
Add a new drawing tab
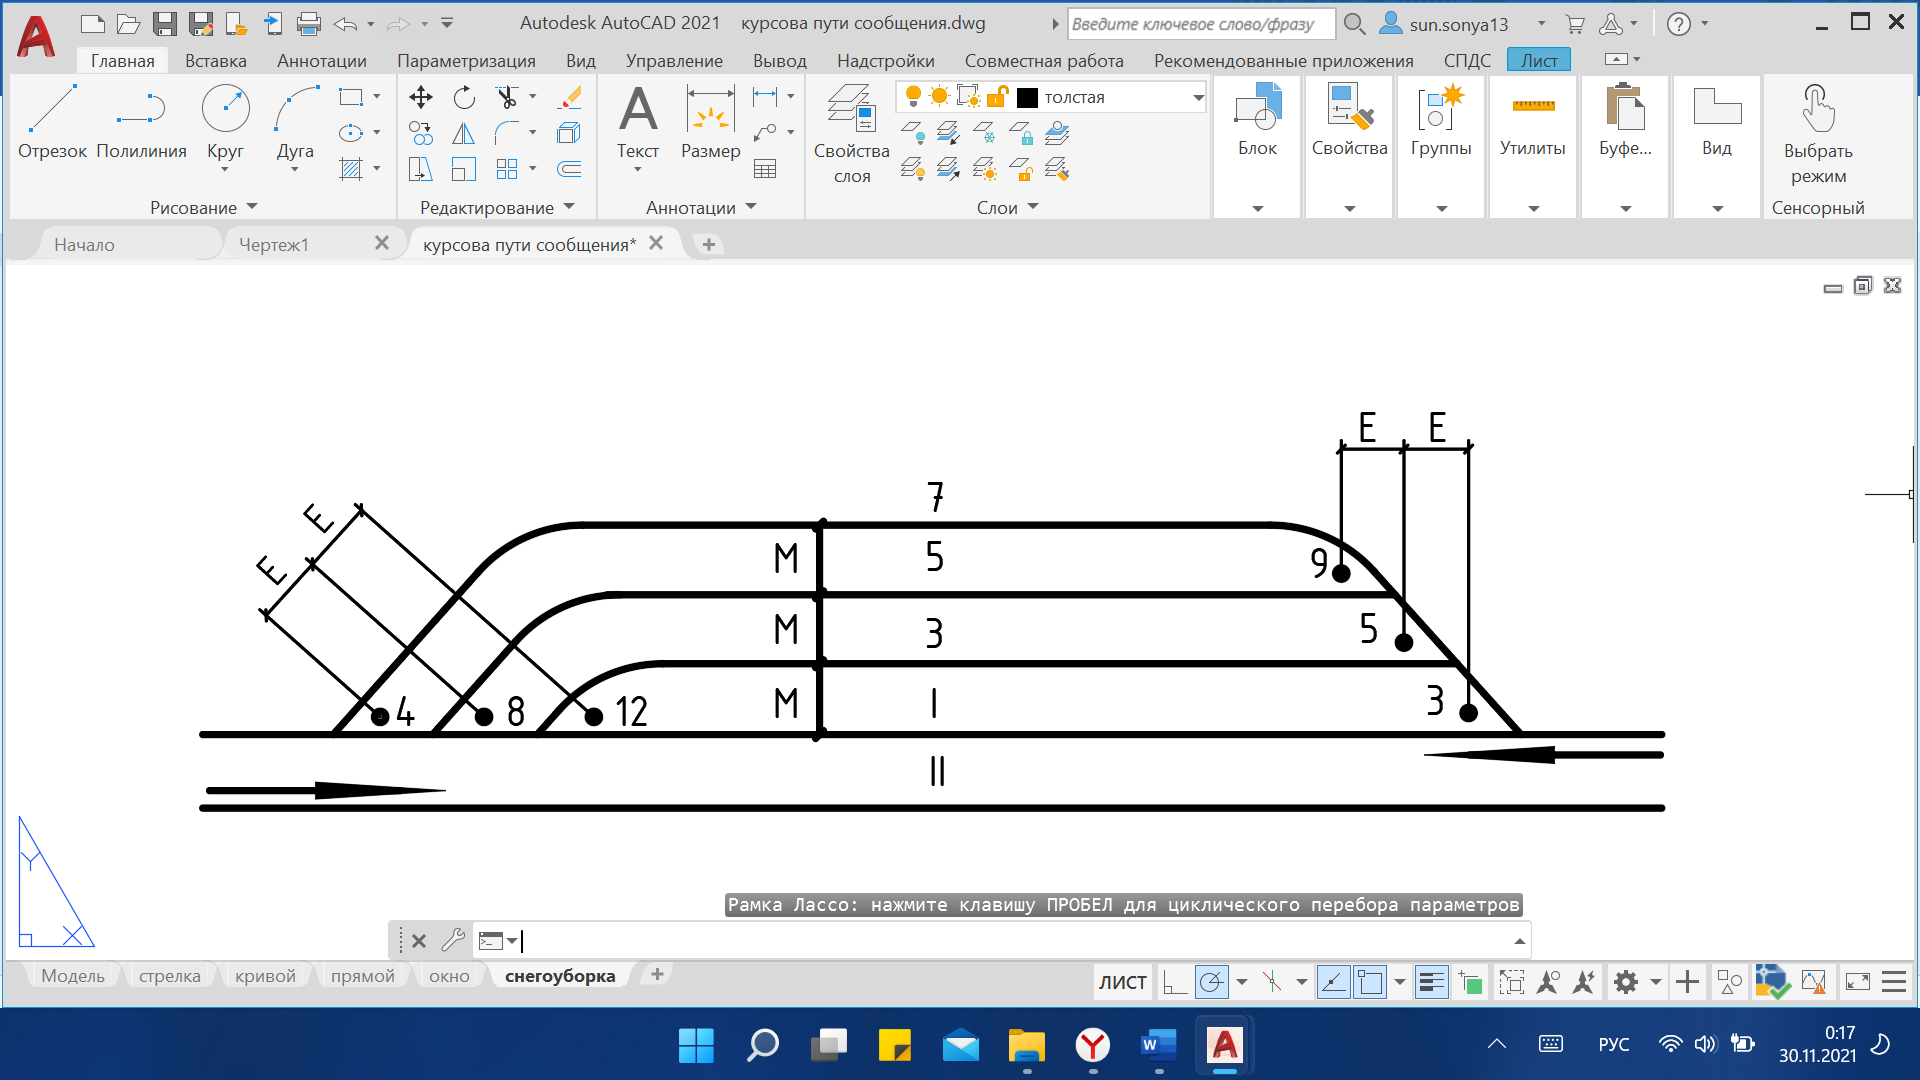pos(708,244)
